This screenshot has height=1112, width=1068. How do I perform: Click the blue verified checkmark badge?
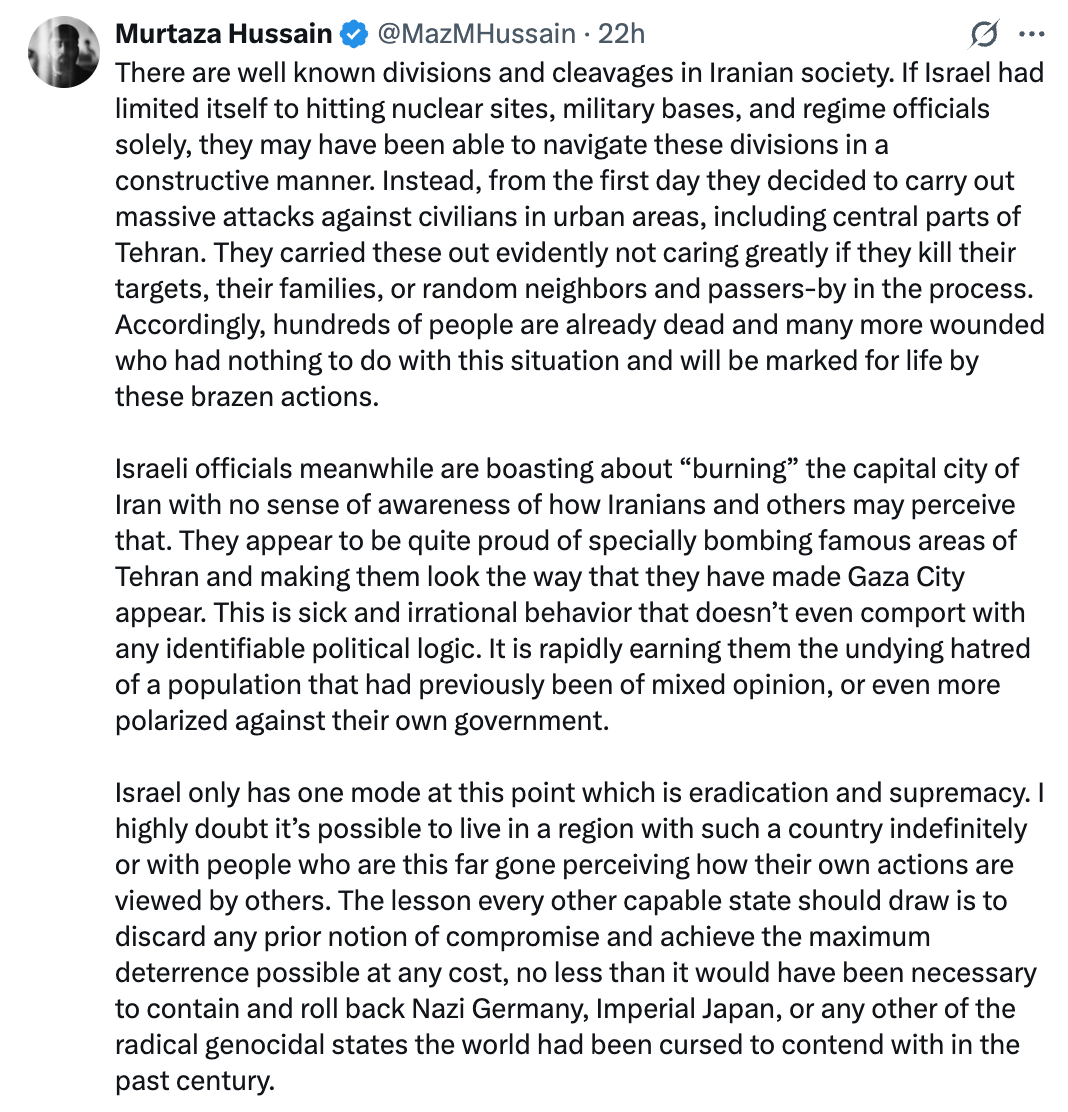[354, 34]
